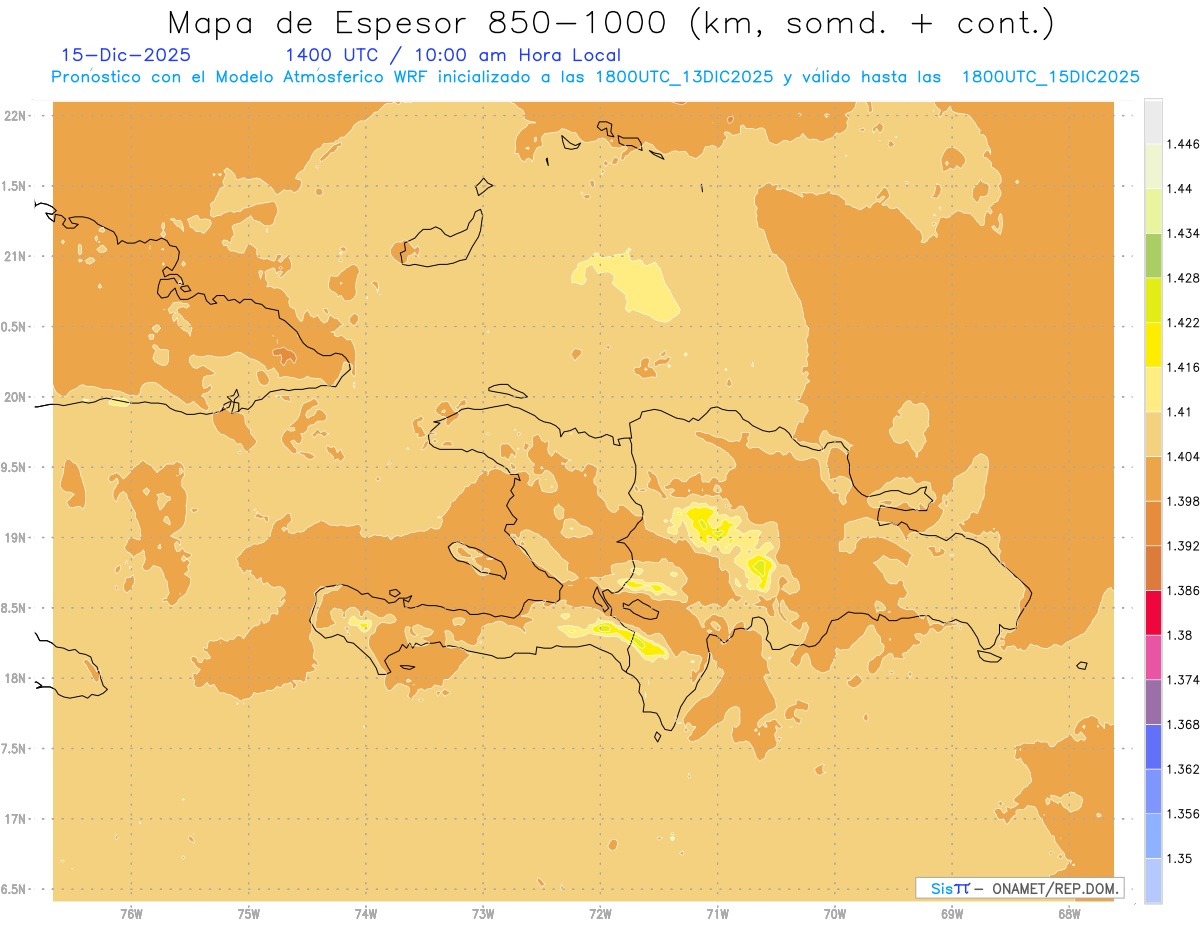The image size is (1200, 927).
Task: Click the colorbar value "1.428"
Action: pyautogui.click(x=1183, y=278)
